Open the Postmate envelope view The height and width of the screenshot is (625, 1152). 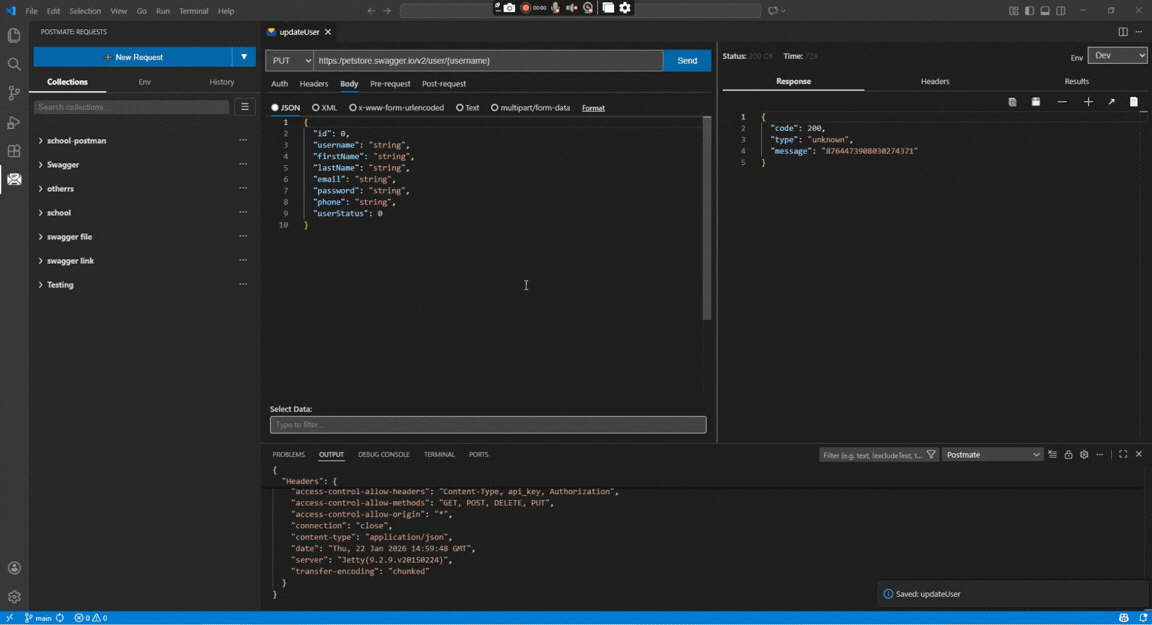coord(14,179)
